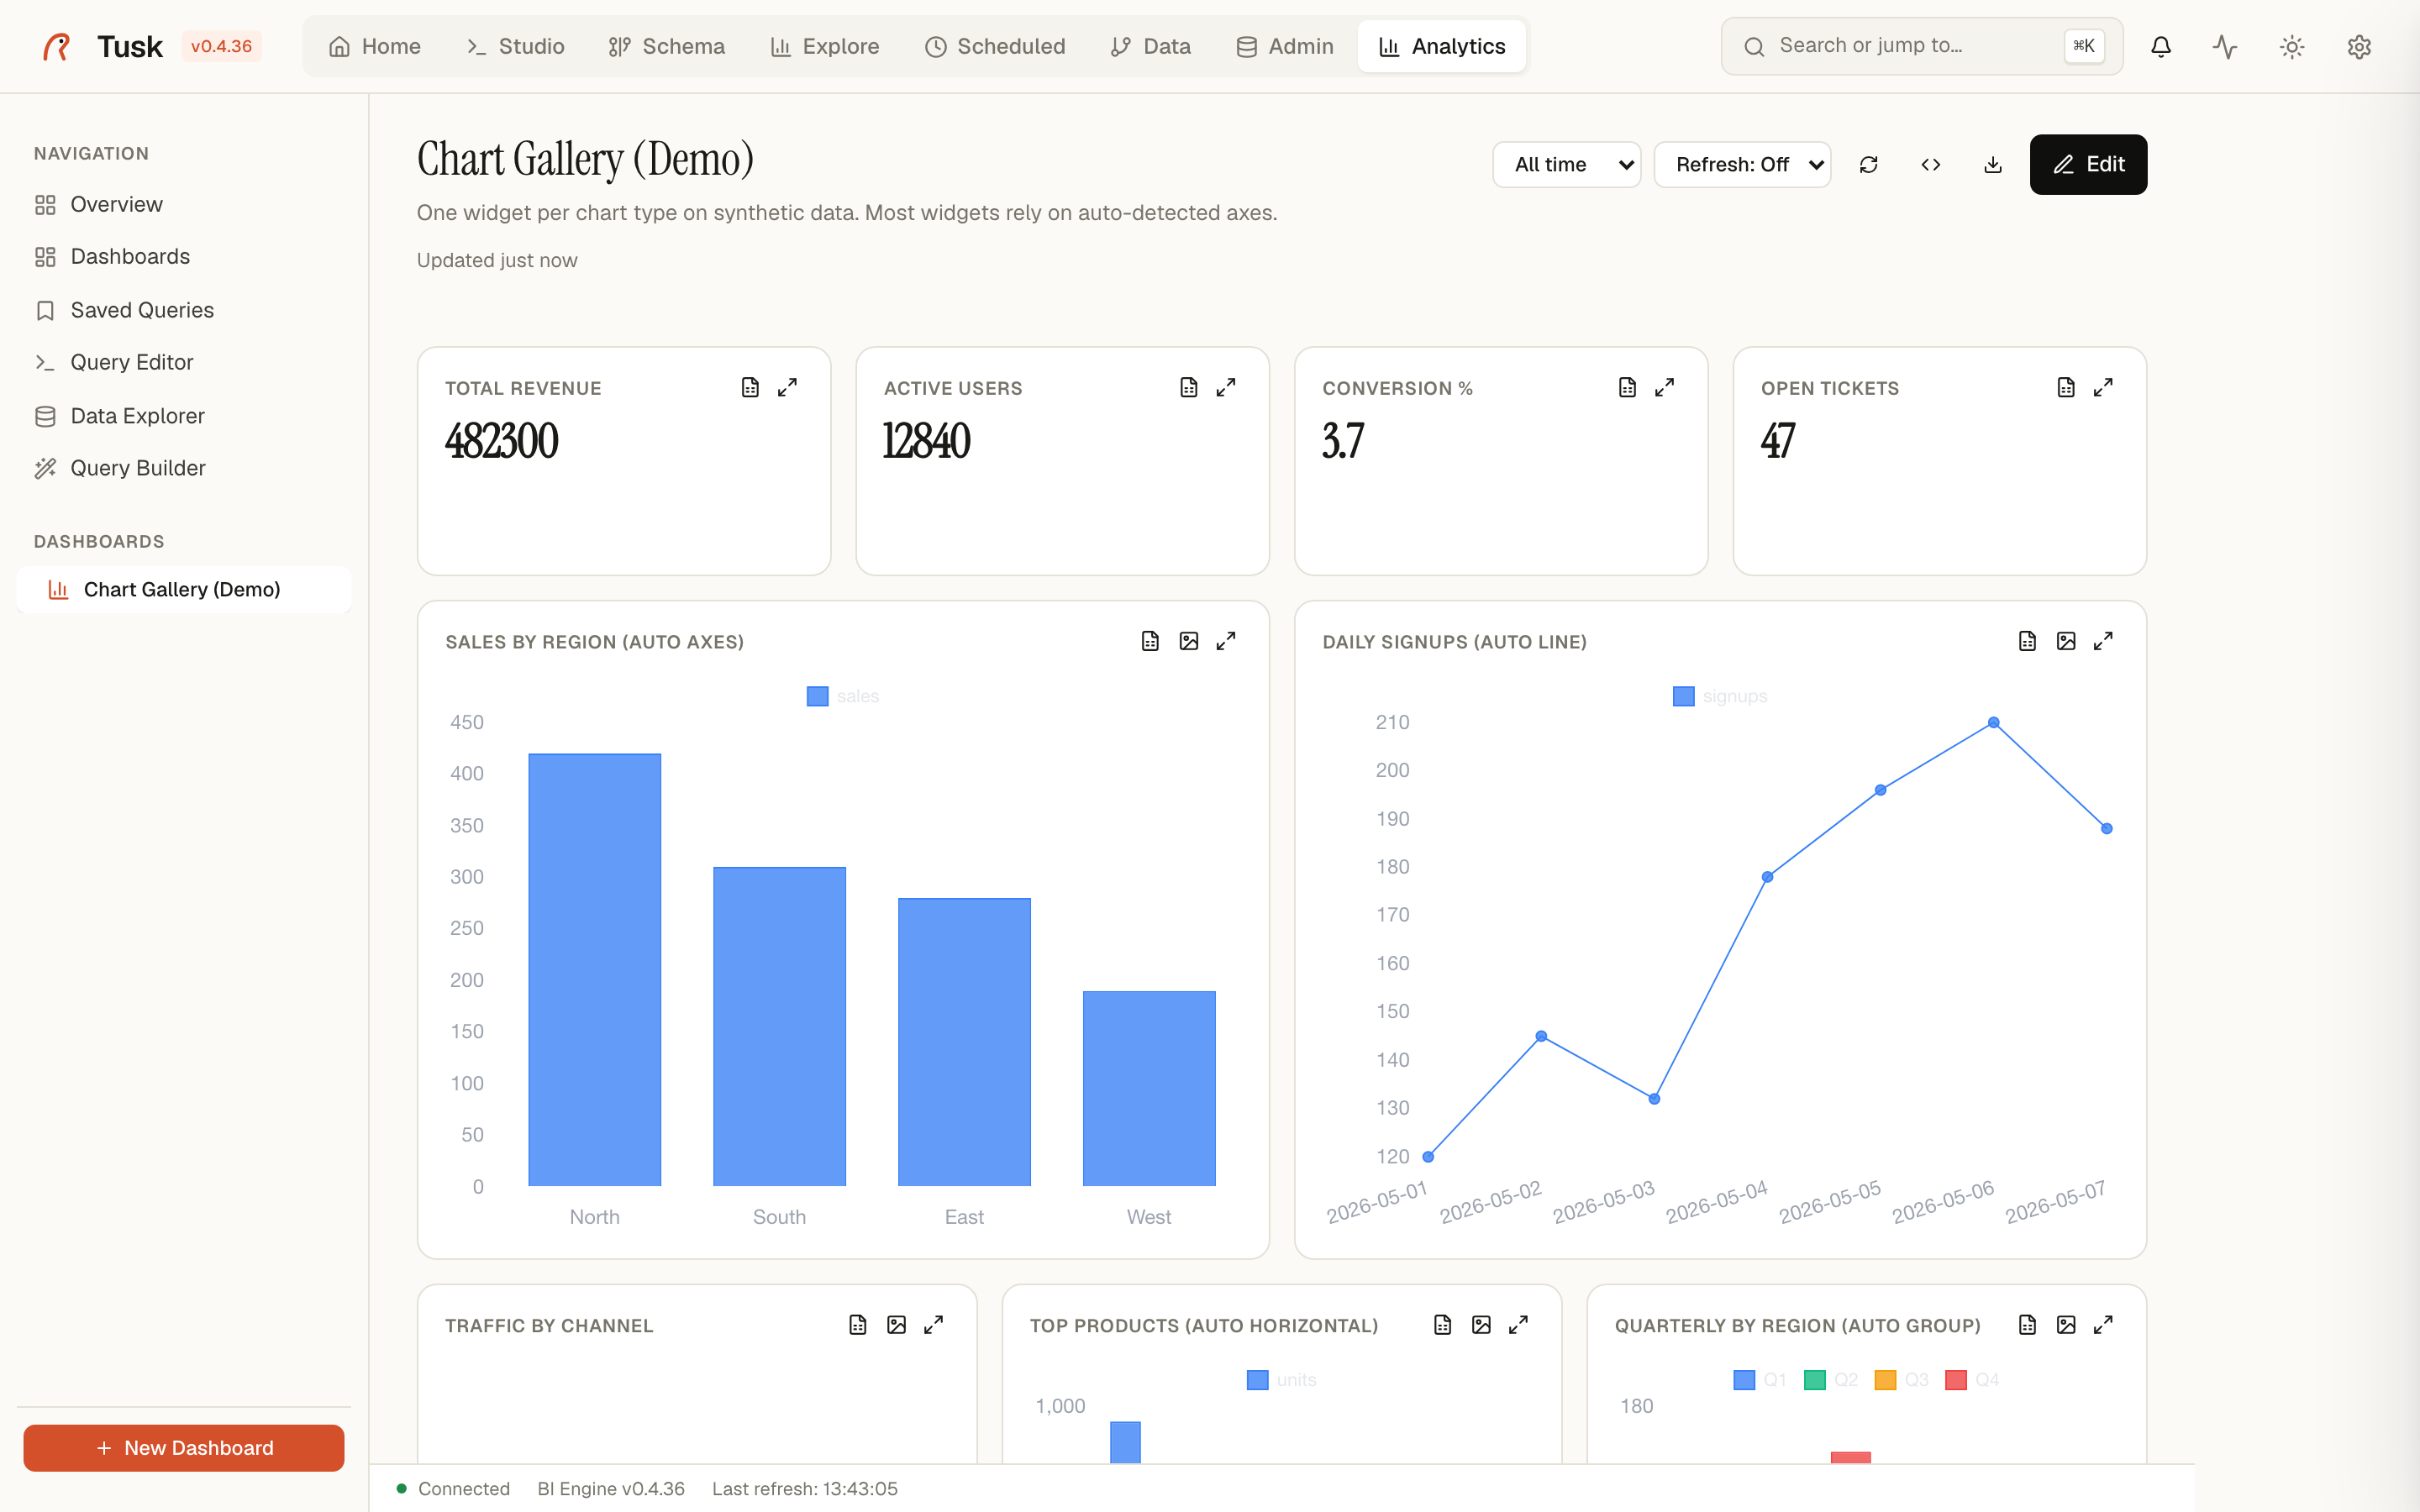
Task: Toggle sales series in legend
Action: pyautogui.click(x=843, y=696)
